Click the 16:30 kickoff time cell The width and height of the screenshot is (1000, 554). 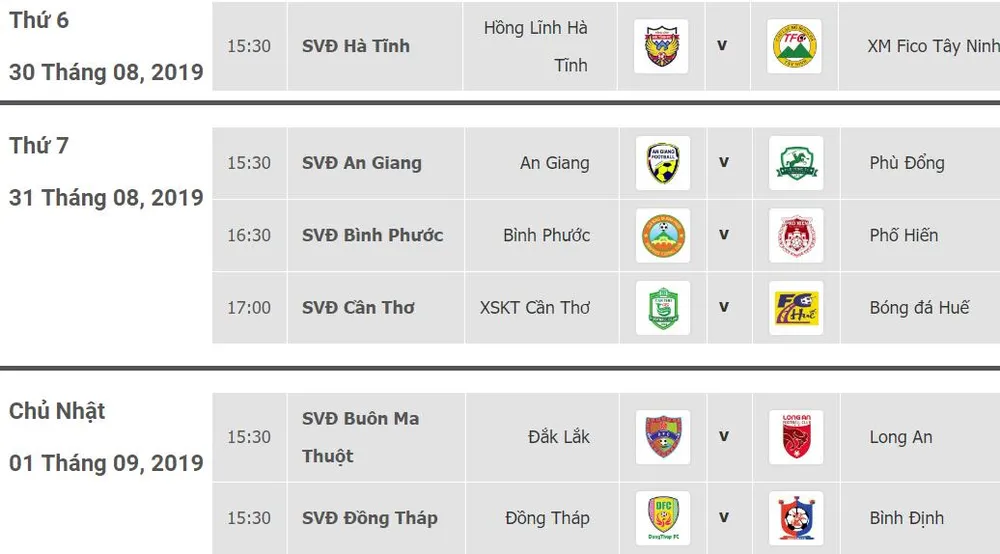(249, 235)
